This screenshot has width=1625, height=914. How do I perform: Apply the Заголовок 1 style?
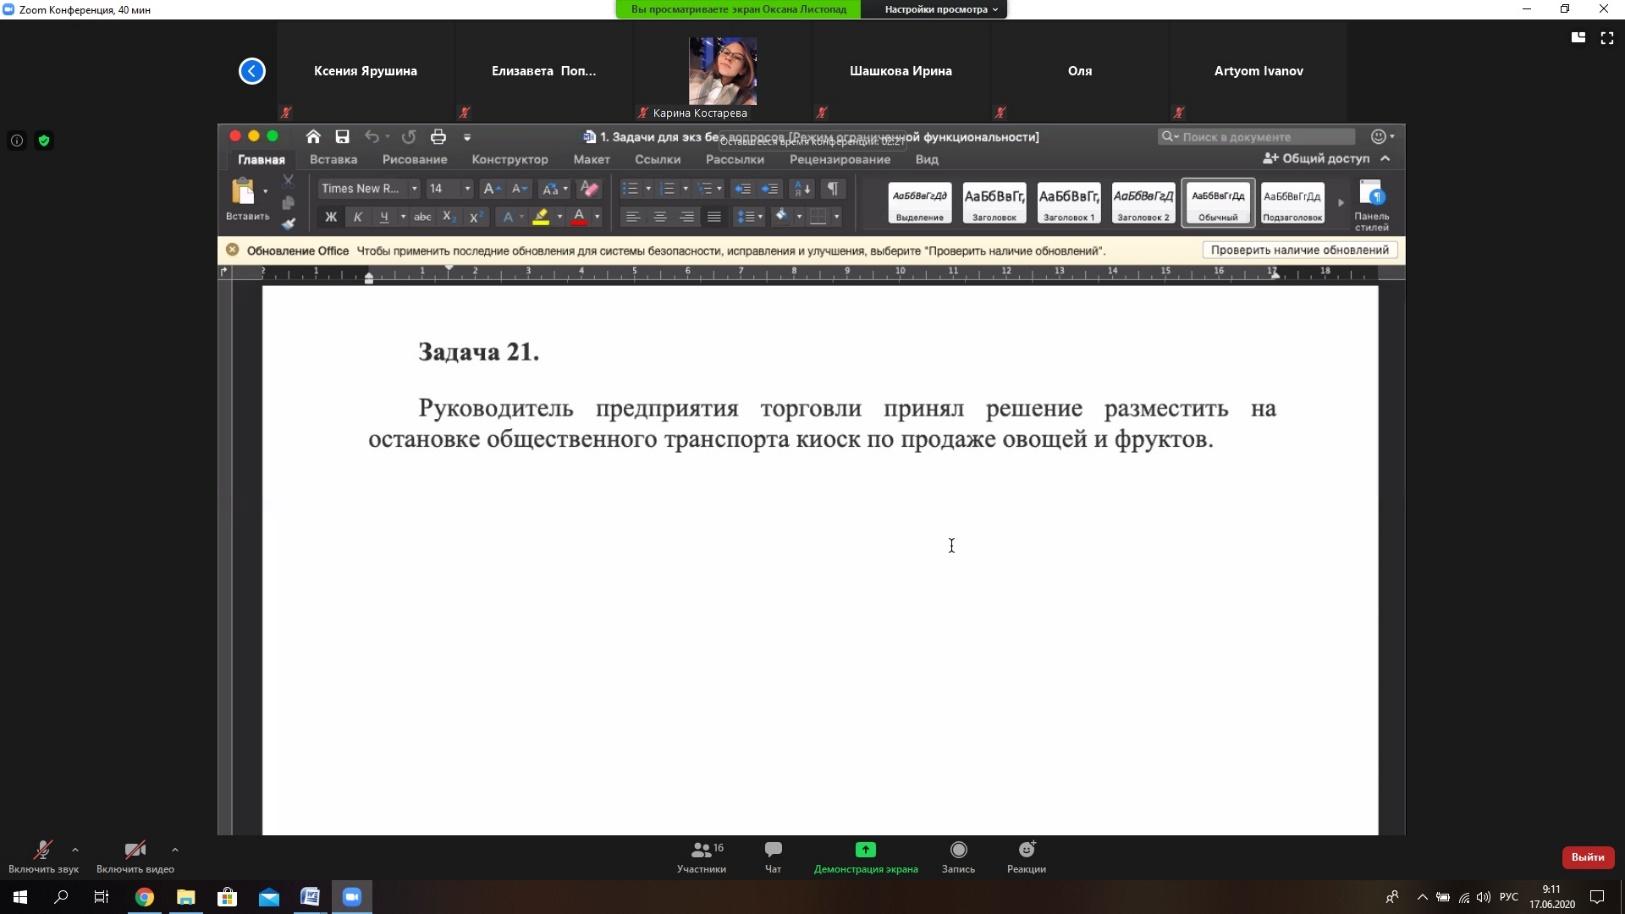(x=1068, y=203)
